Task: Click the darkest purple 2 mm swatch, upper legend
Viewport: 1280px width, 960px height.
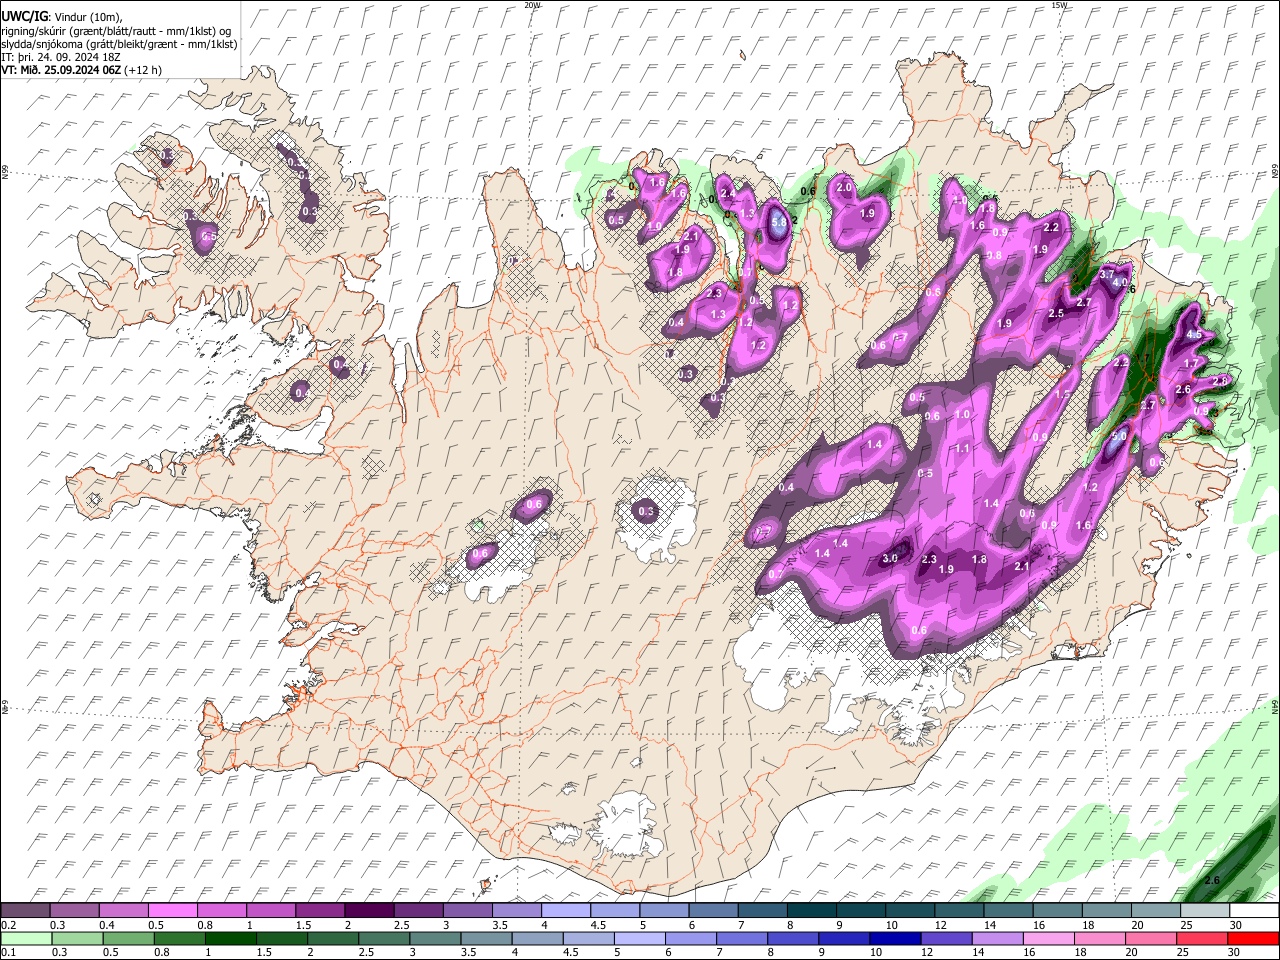Action: click(368, 911)
